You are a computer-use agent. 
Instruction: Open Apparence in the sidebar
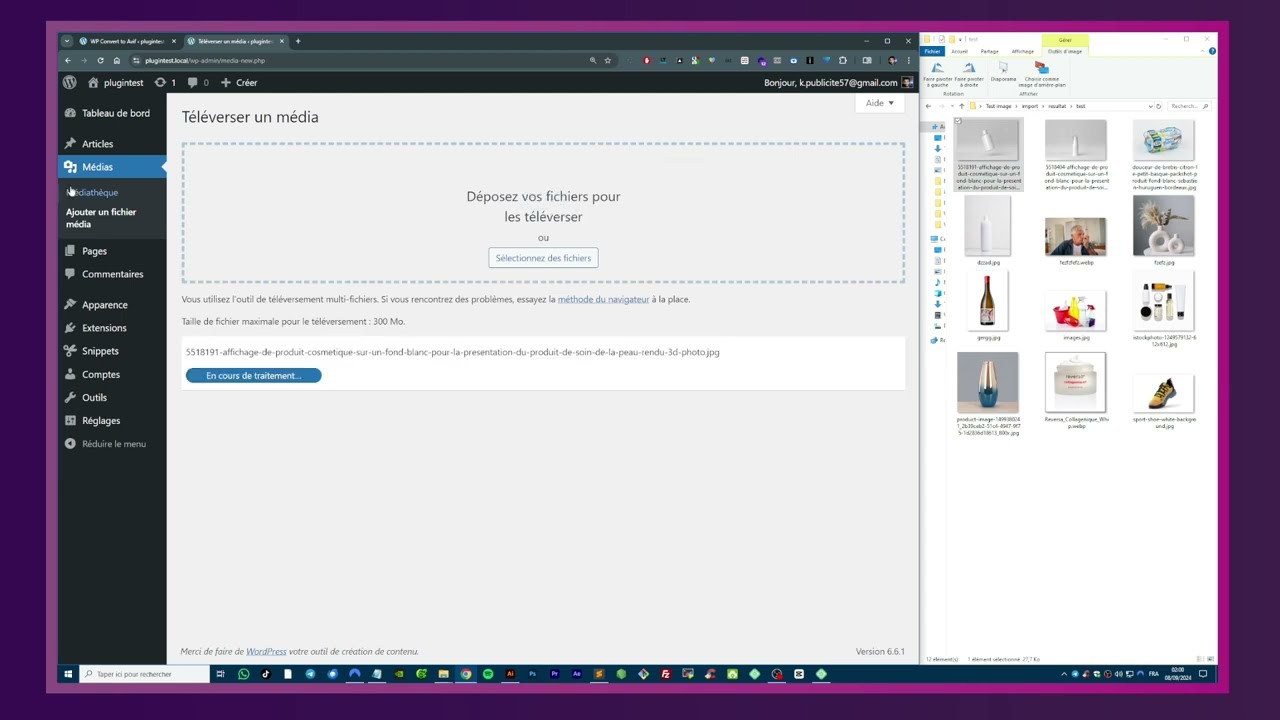click(112, 305)
